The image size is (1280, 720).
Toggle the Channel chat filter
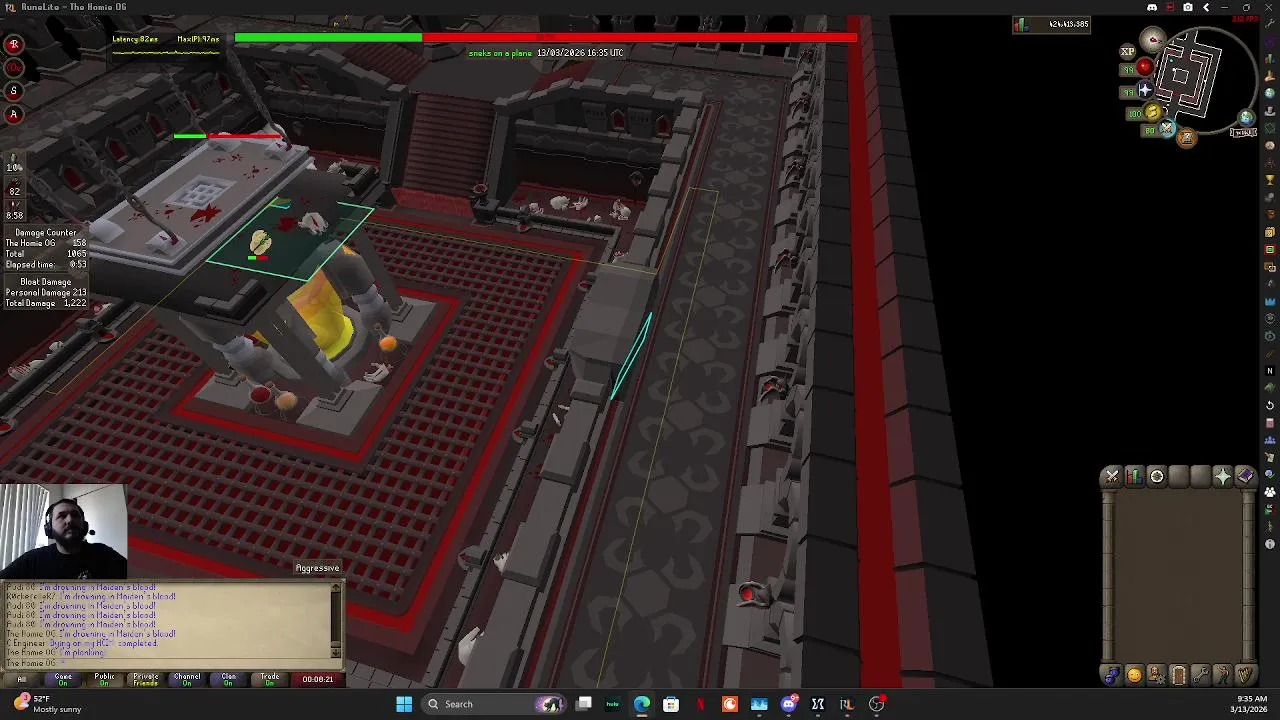[187, 679]
